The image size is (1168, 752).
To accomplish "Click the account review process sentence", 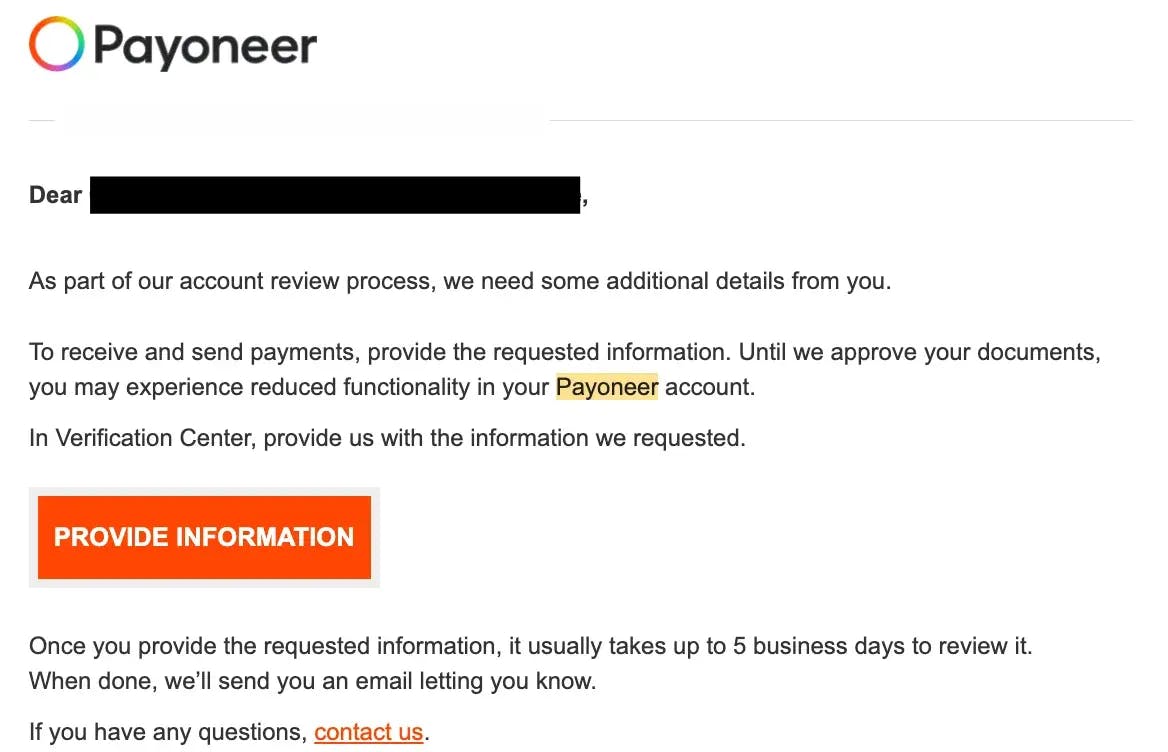I will [x=459, y=281].
